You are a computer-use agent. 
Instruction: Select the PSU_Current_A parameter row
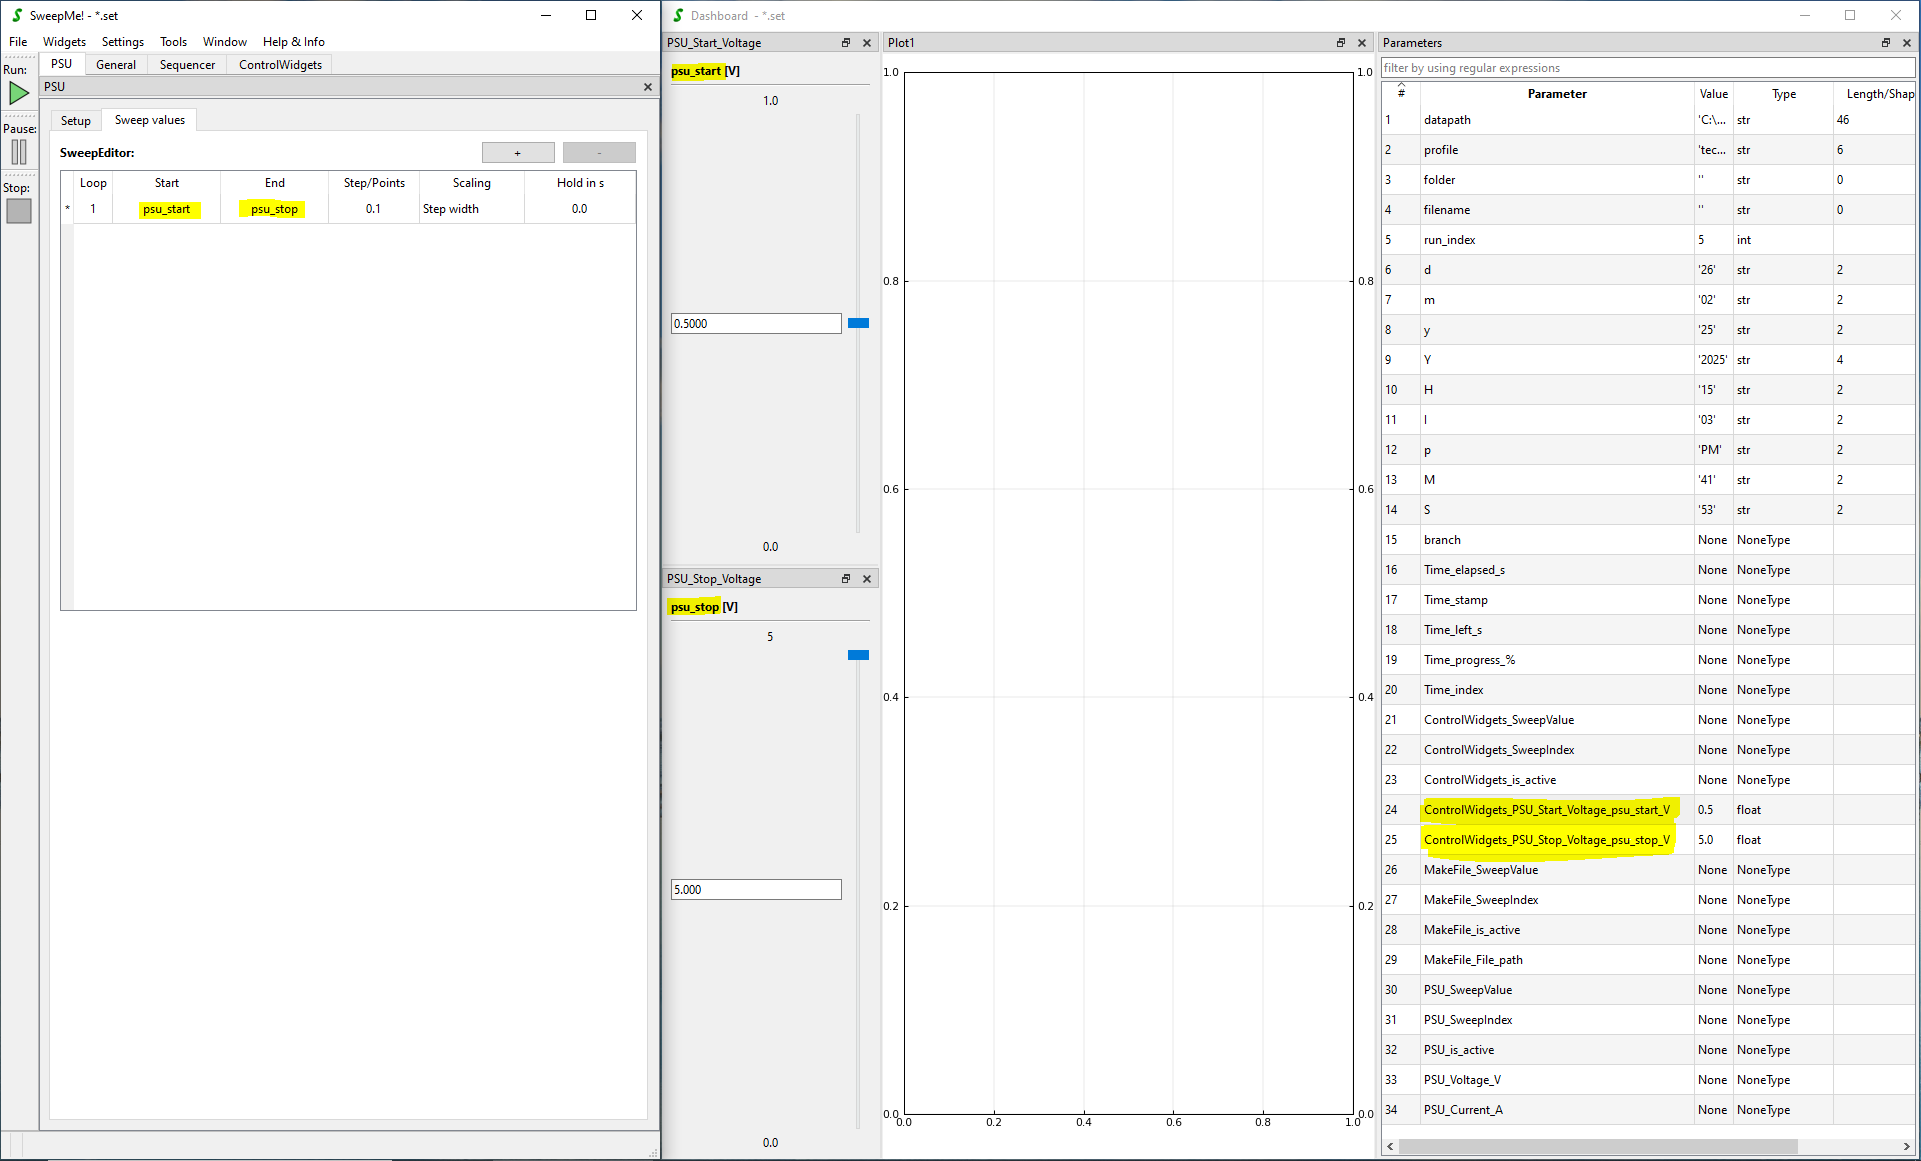(1648, 1110)
